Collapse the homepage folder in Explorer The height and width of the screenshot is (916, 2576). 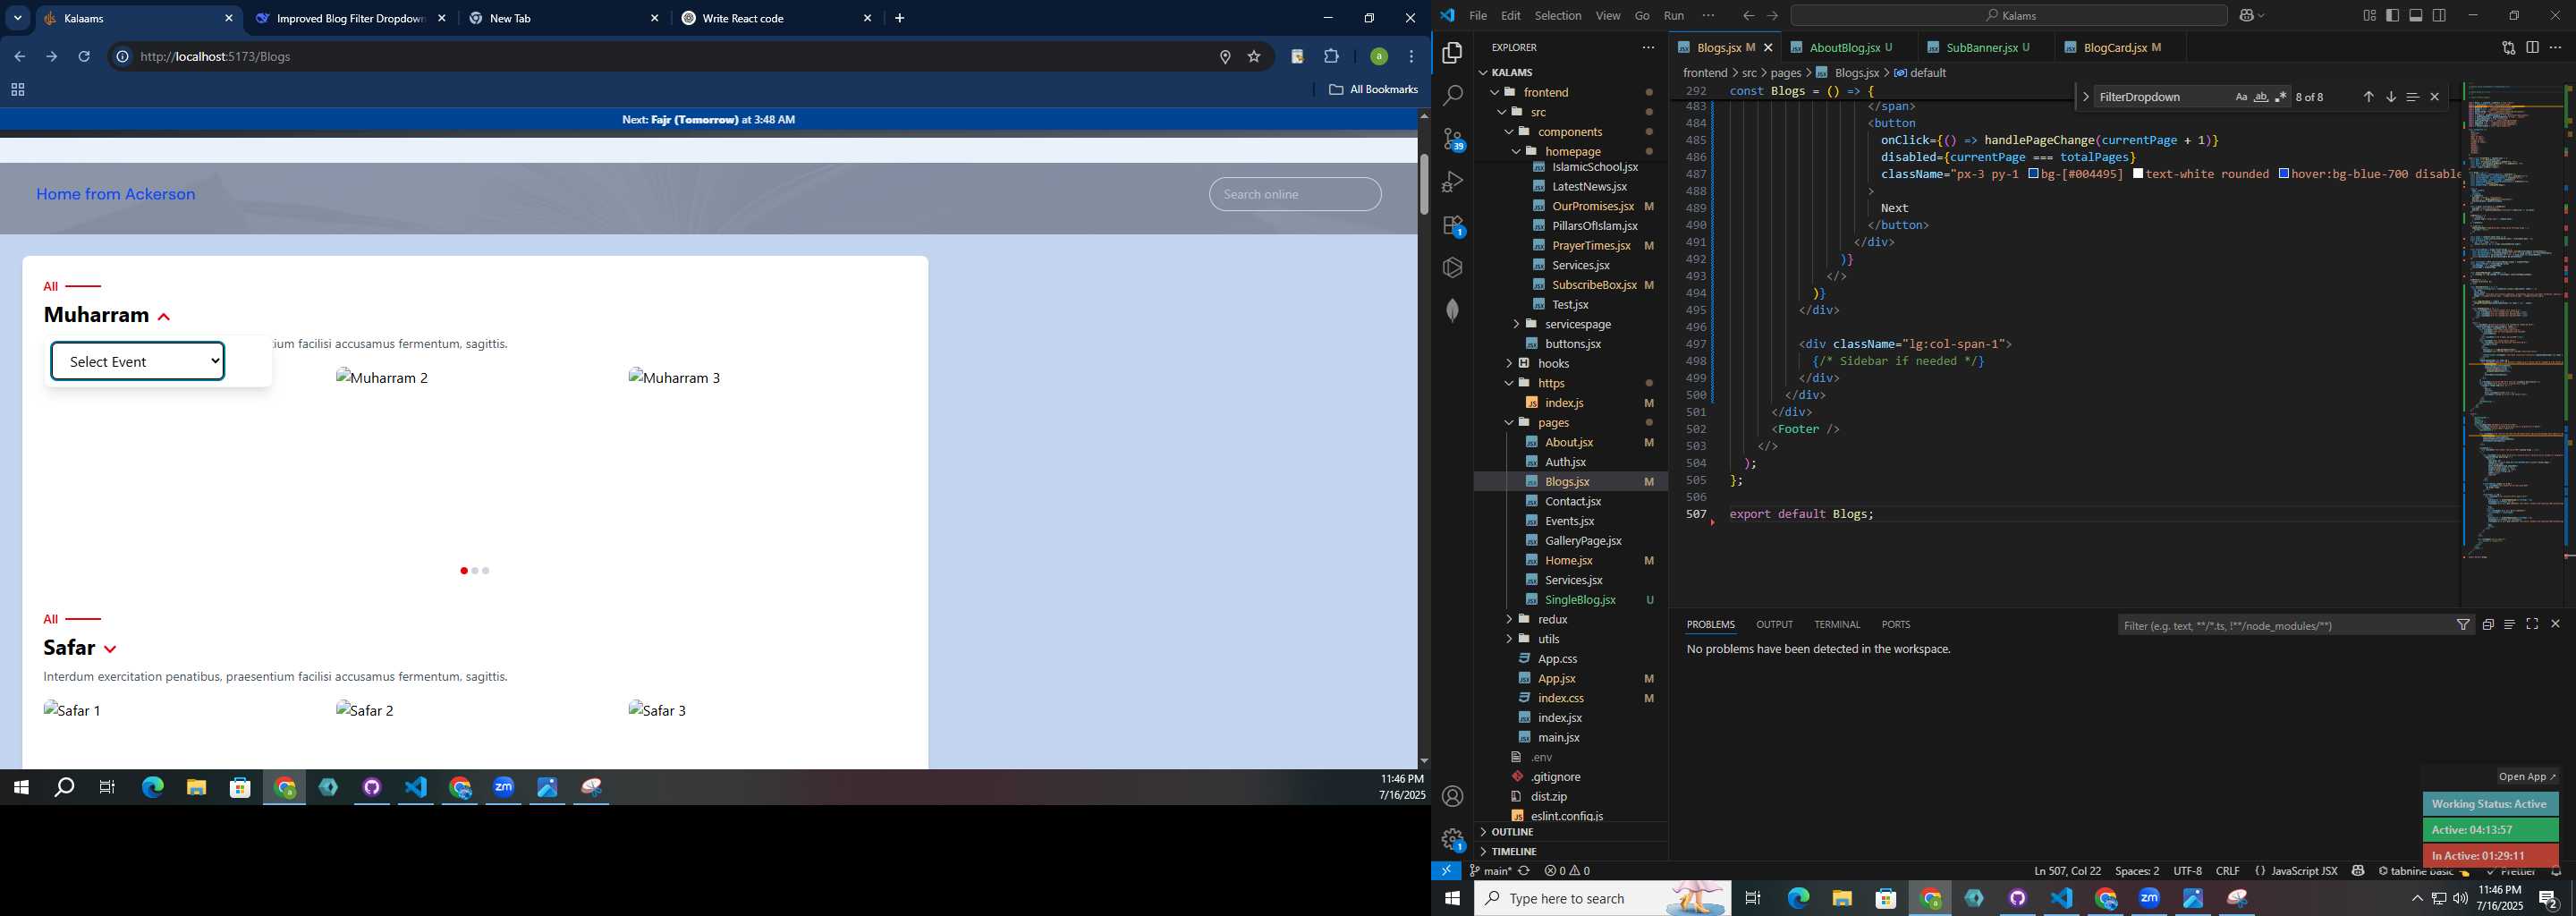(1572, 151)
